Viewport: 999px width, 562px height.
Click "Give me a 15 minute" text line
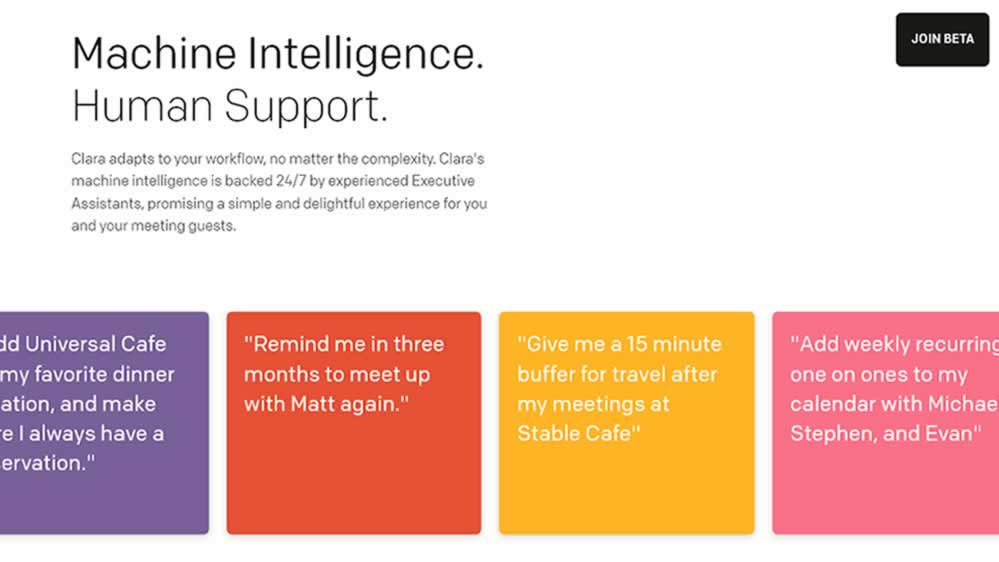(x=619, y=344)
